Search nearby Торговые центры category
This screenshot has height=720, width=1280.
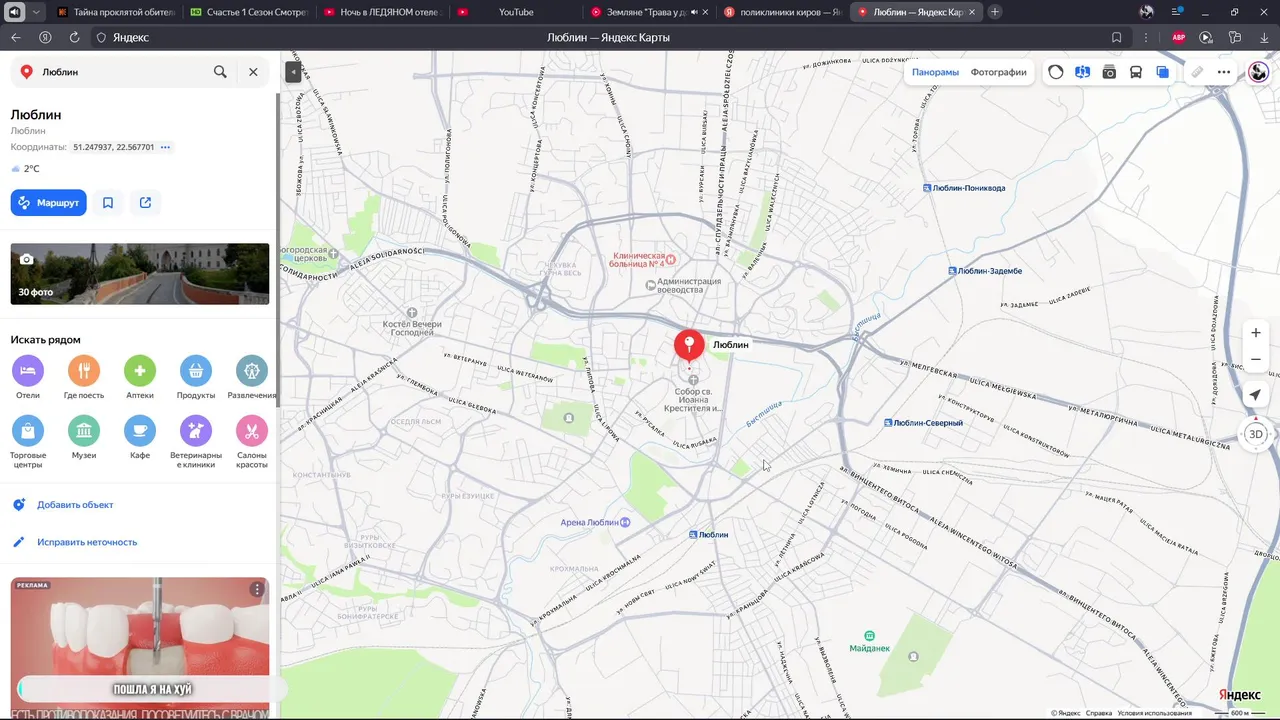tap(28, 443)
